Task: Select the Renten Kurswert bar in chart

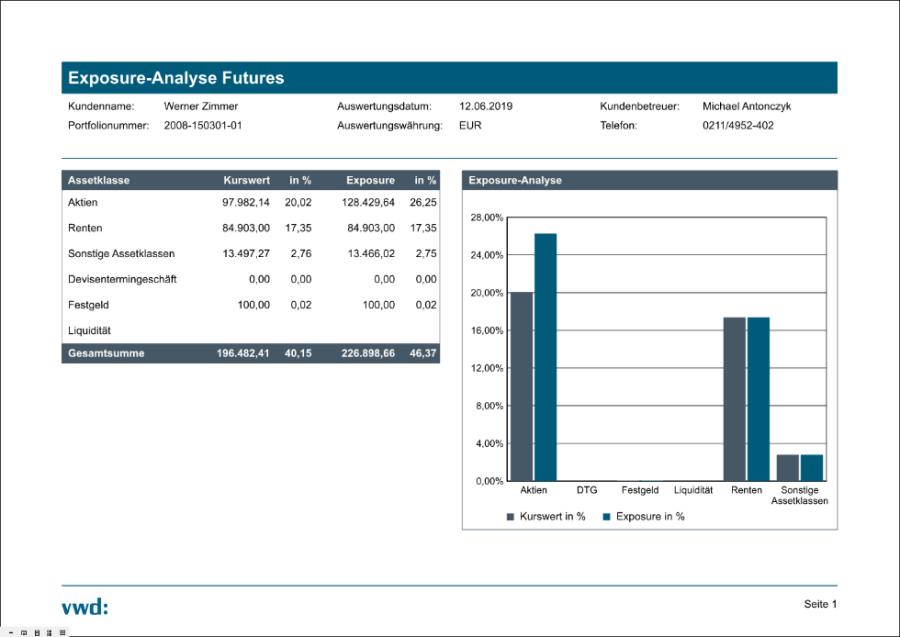Action: [x=734, y=399]
